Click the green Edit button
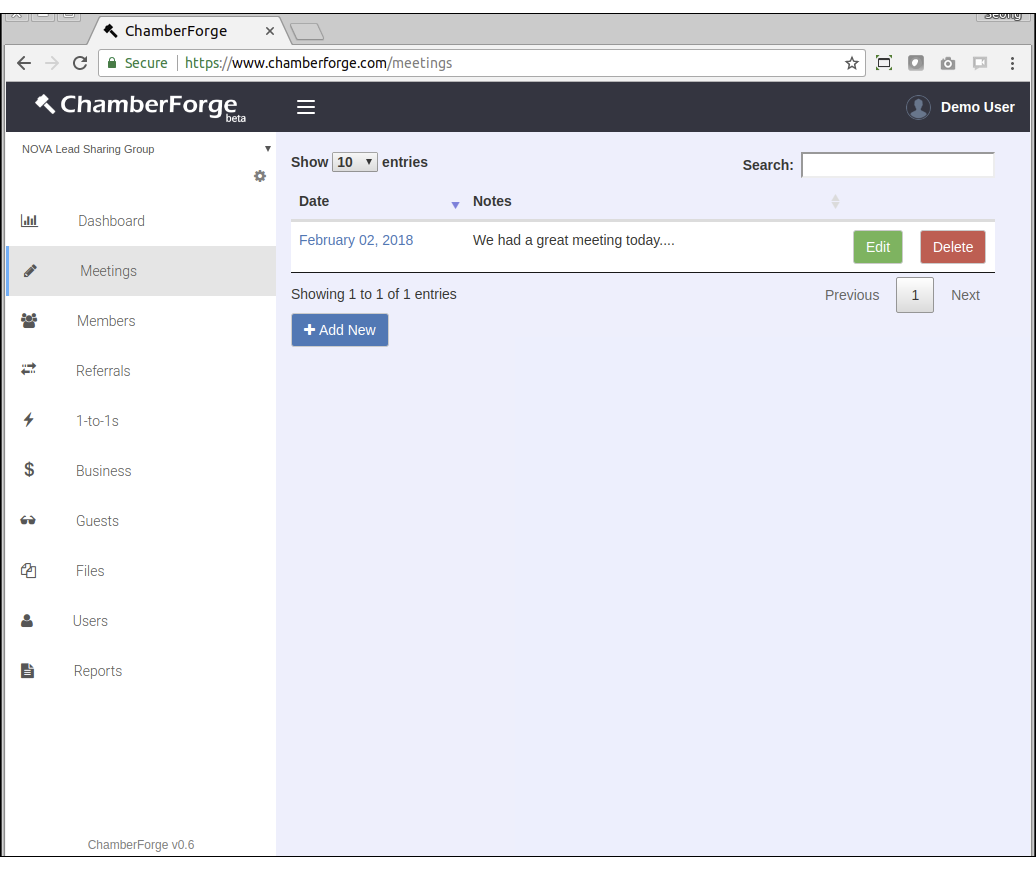This screenshot has width=1036, height=870. click(x=877, y=247)
